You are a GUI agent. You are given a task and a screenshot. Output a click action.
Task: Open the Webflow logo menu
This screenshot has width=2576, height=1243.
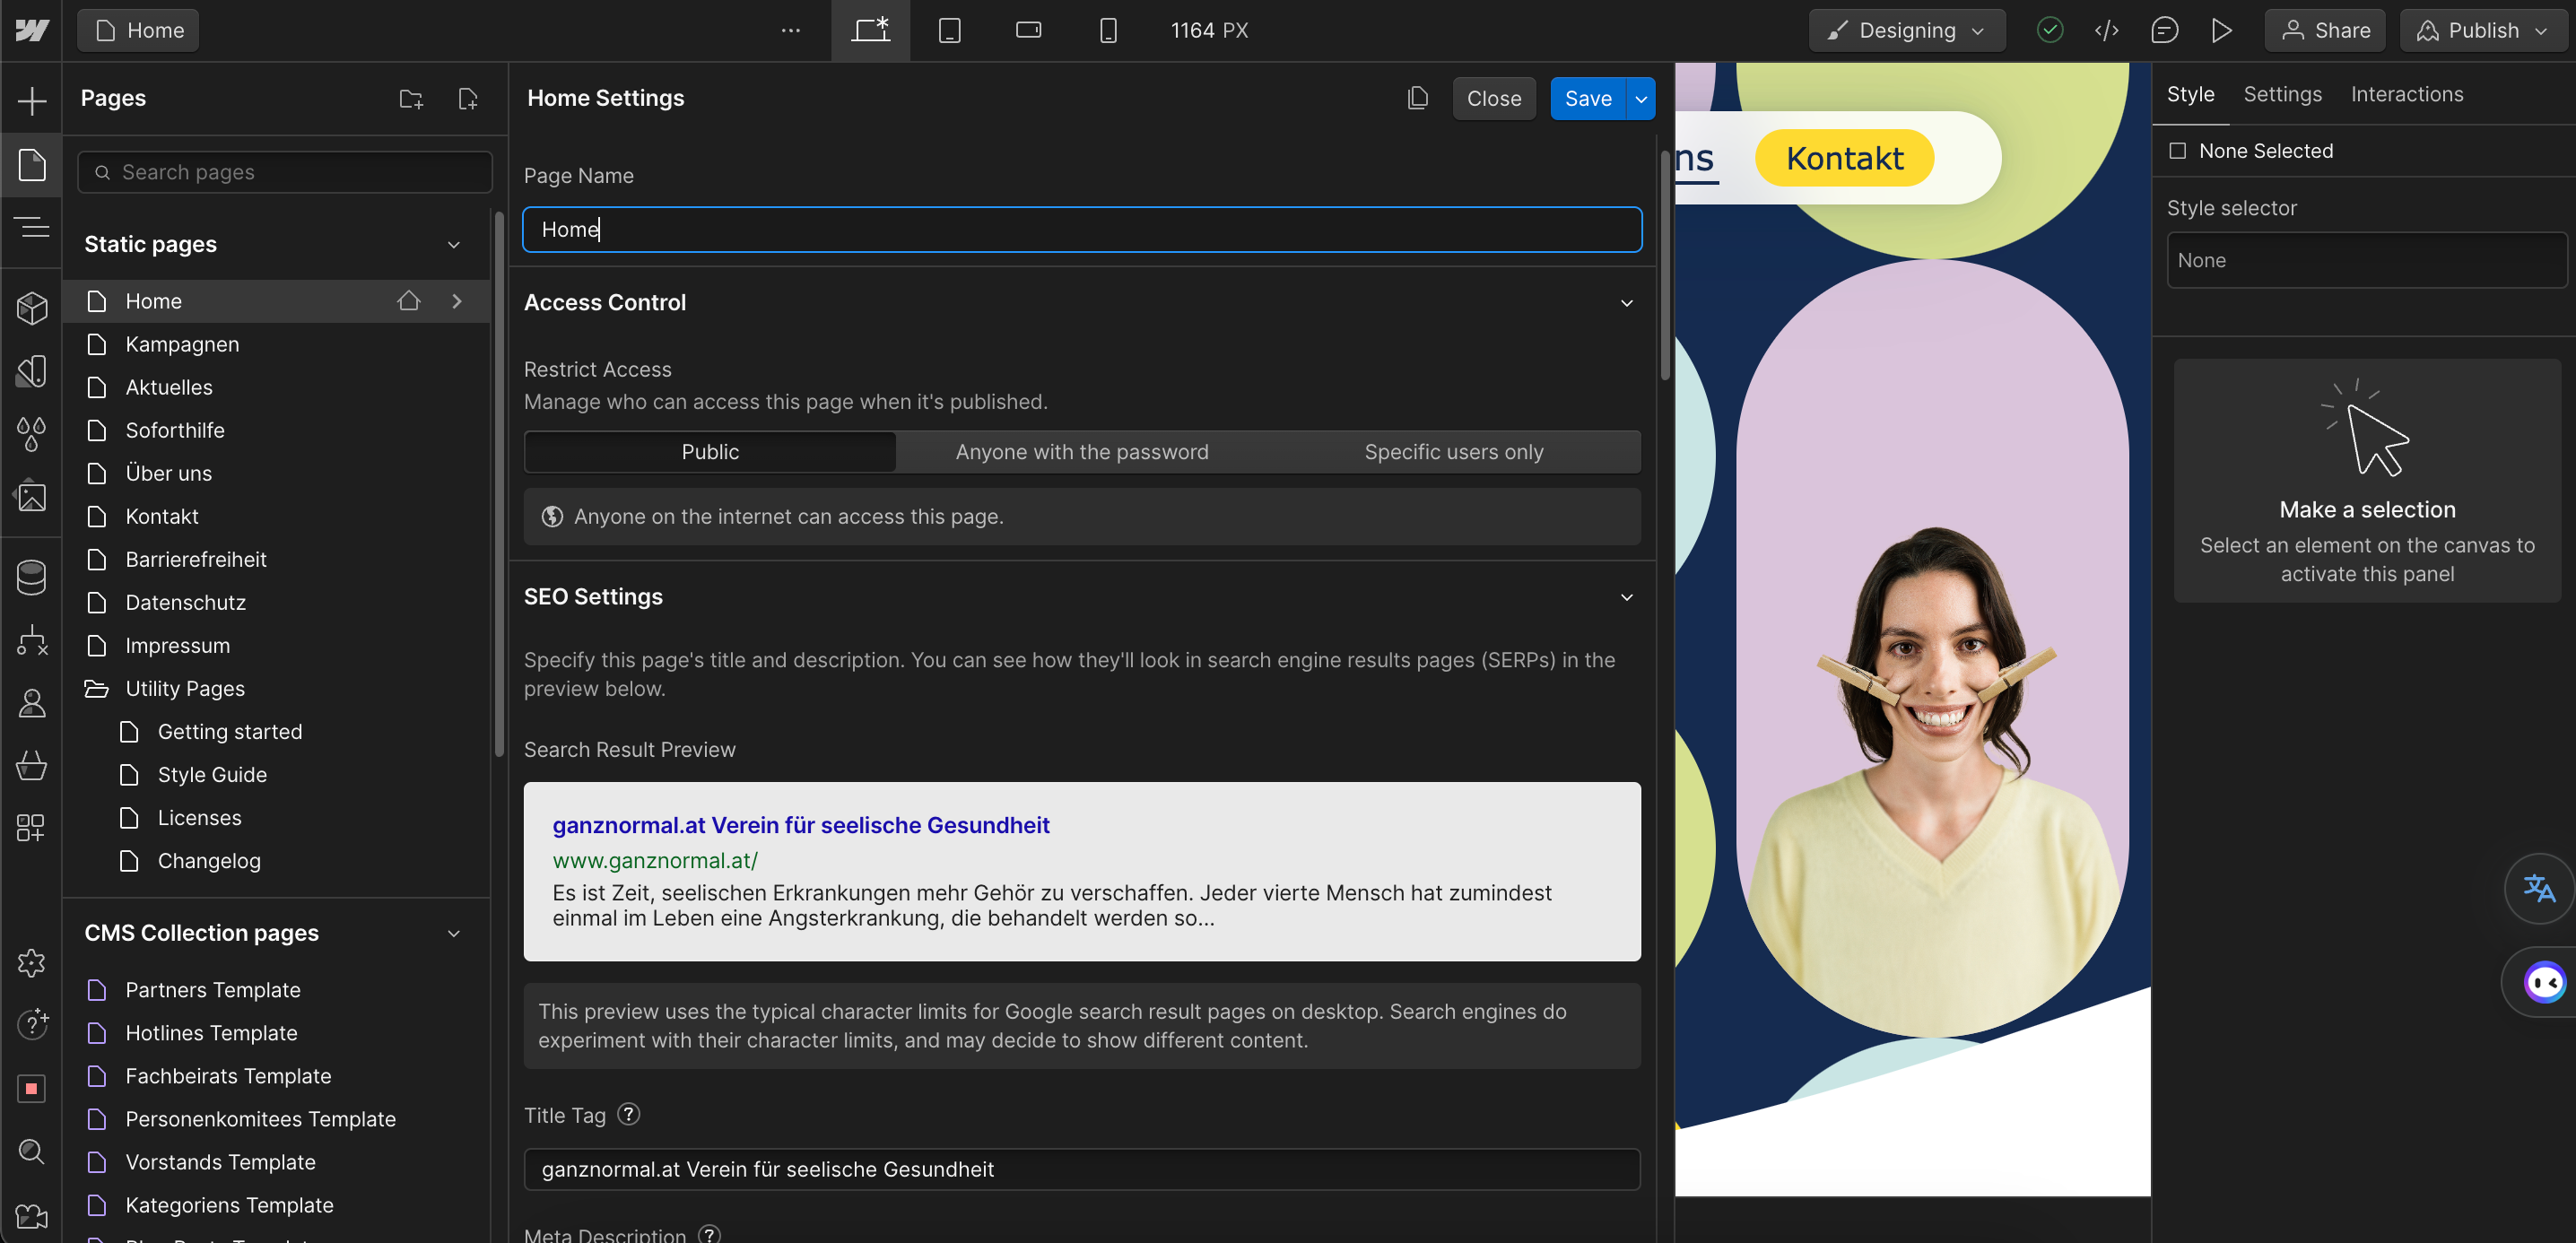click(31, 30)
